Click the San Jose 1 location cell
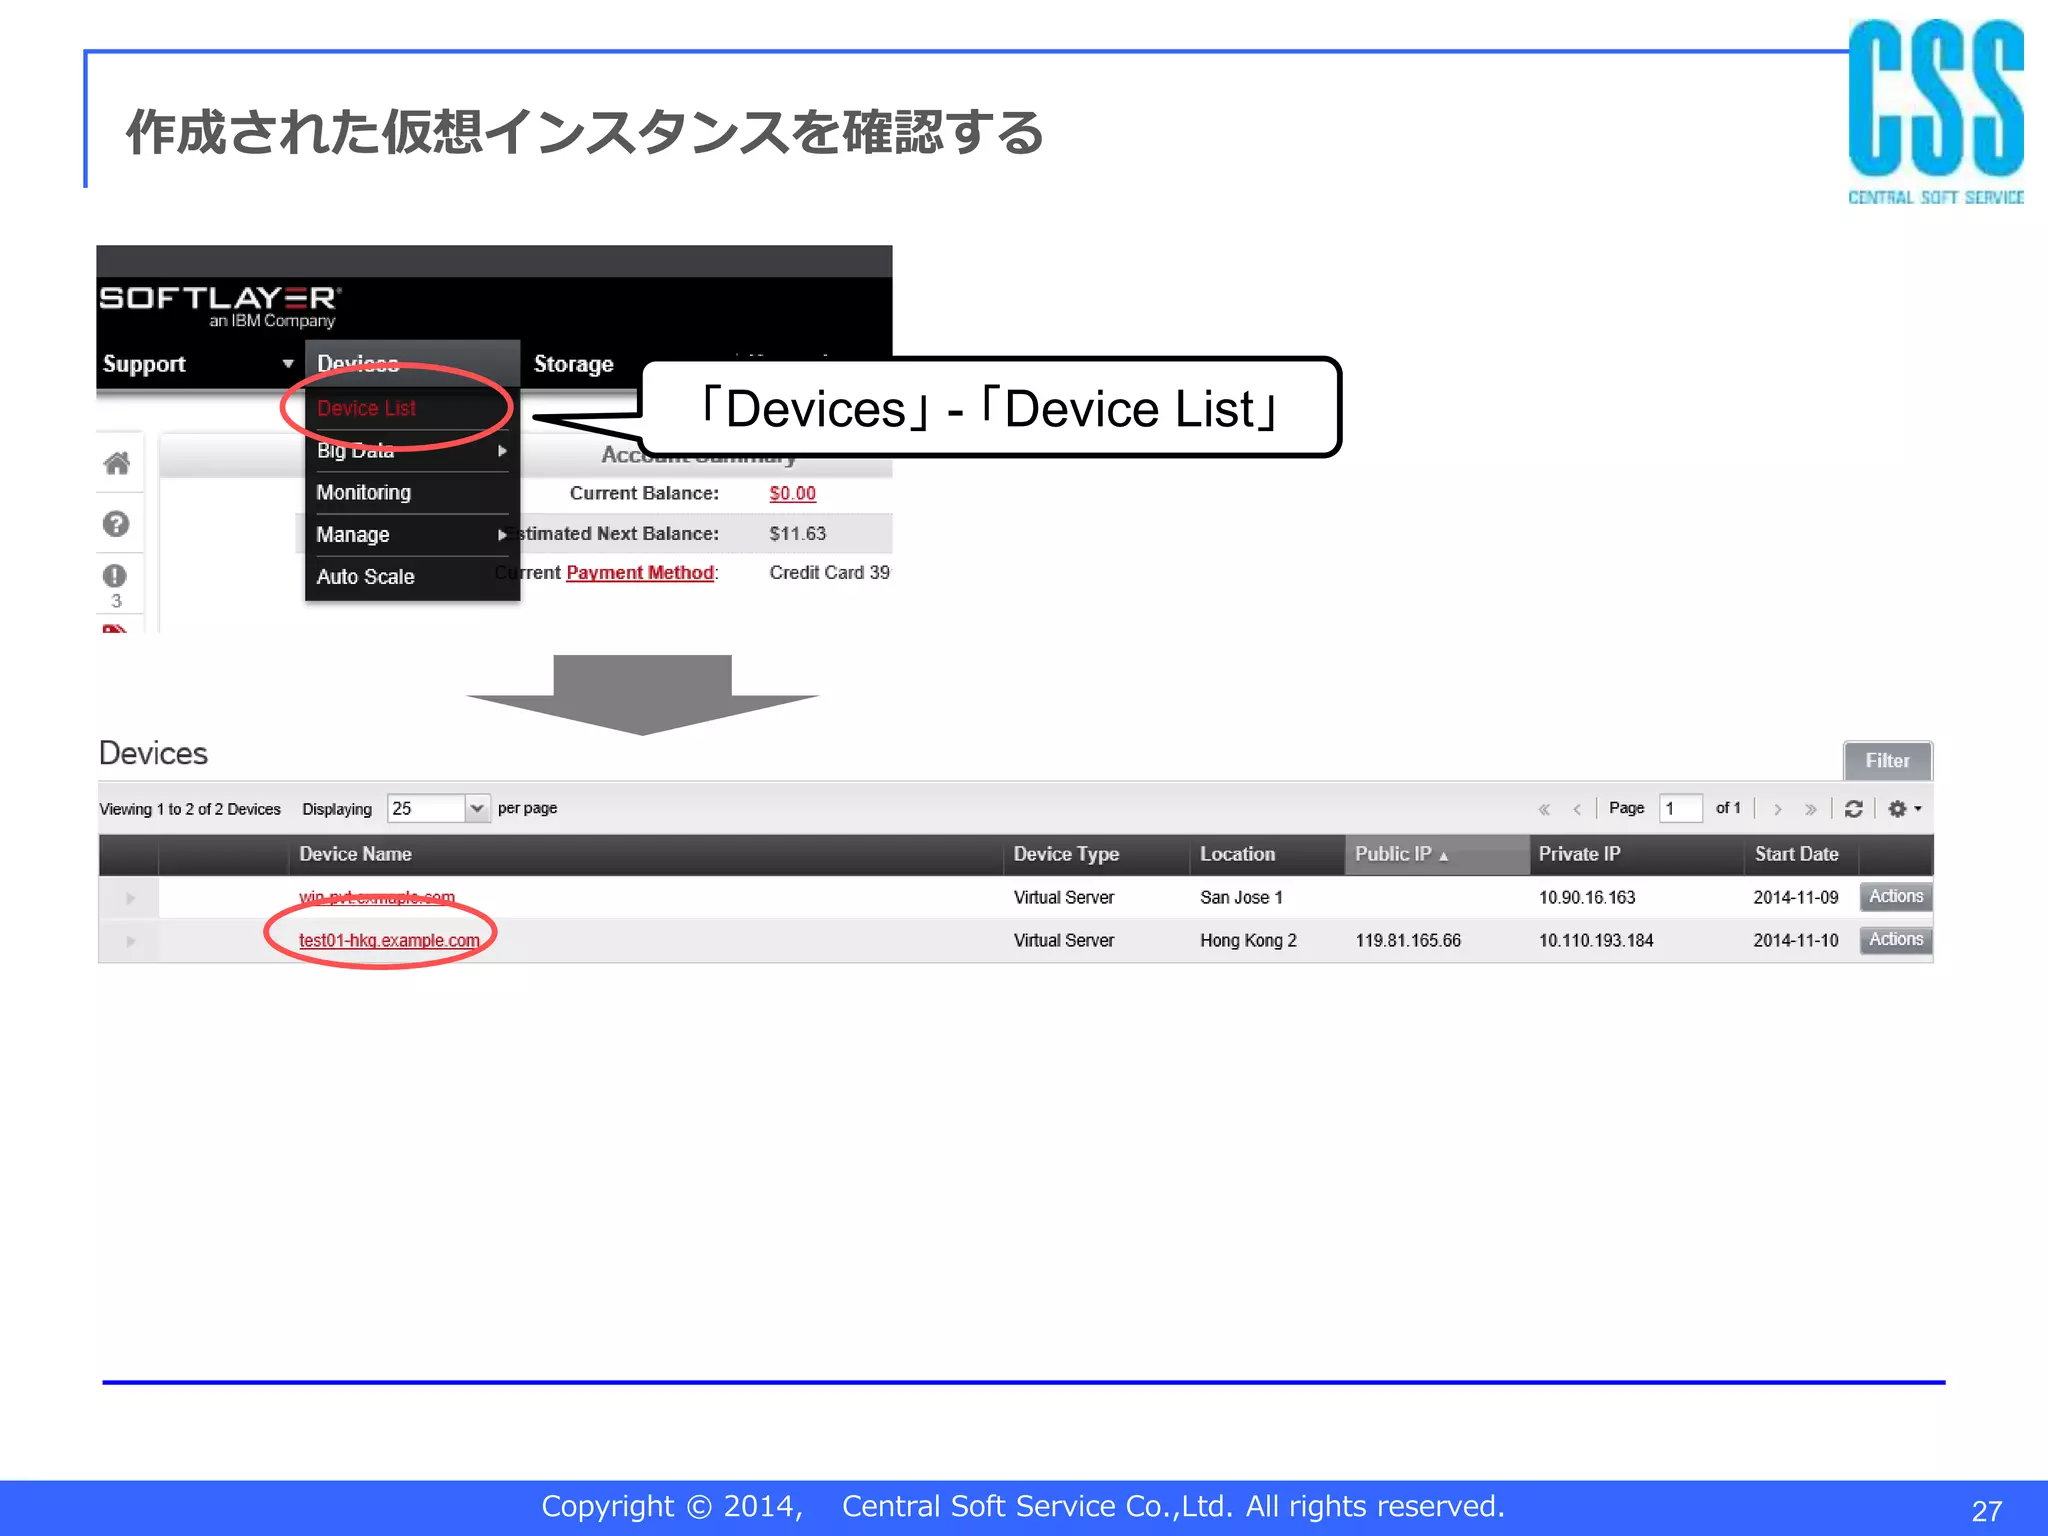Viewport: 2048px width, 1536px height. [x=1241, y=898]
